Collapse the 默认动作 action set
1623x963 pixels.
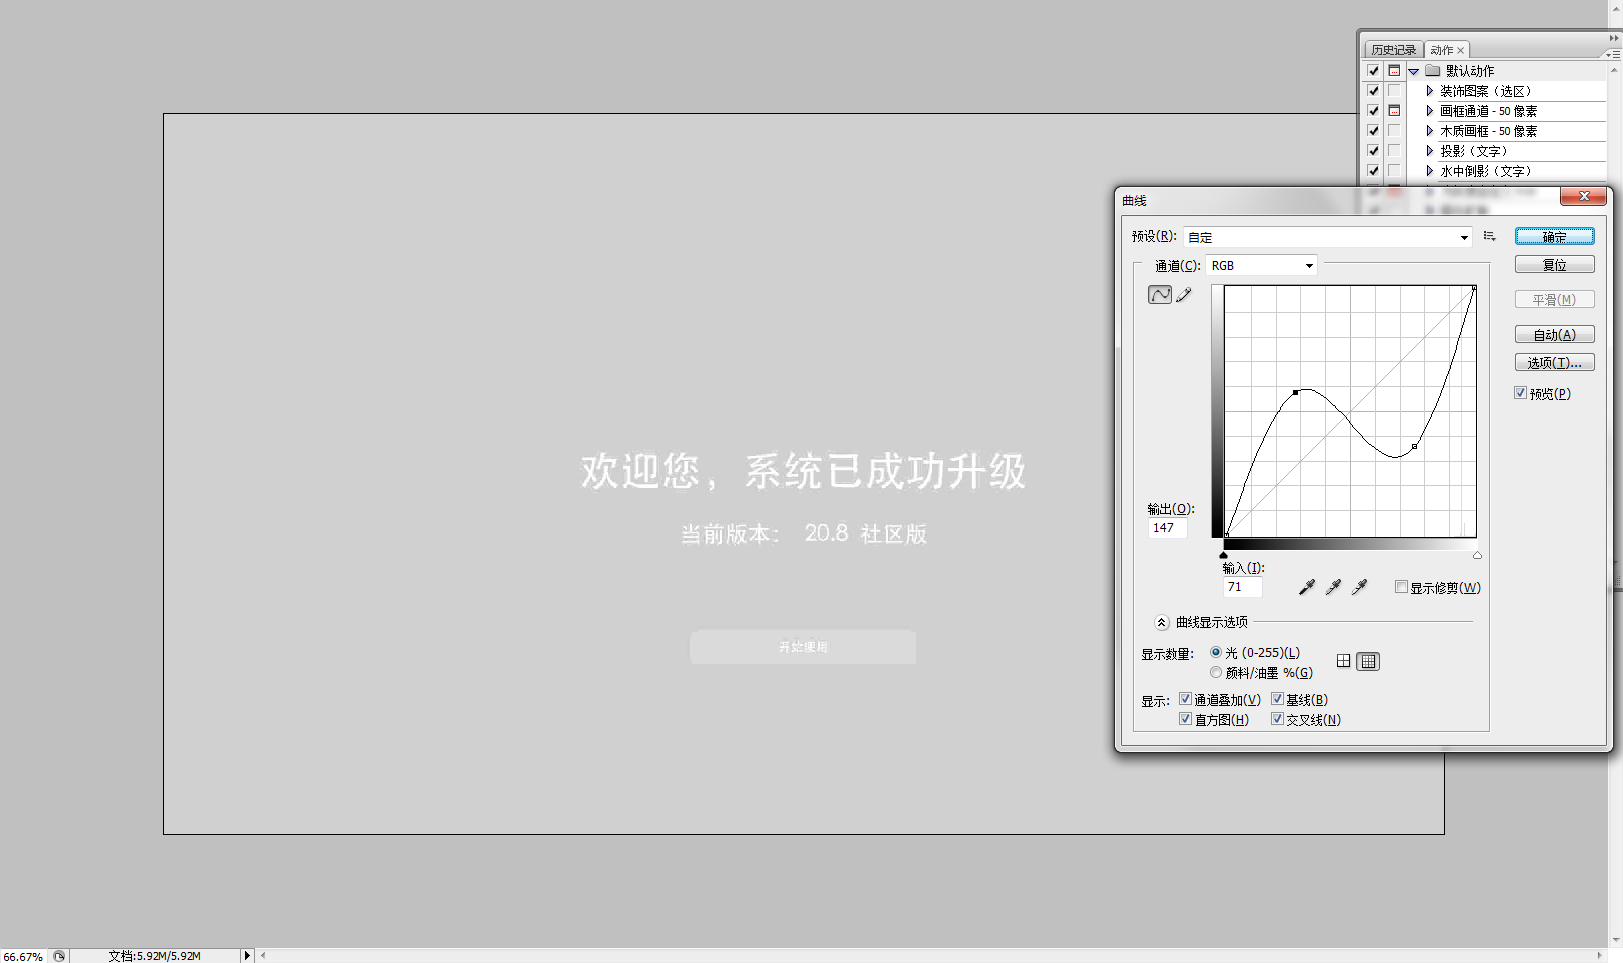[x=1414, y=72]
